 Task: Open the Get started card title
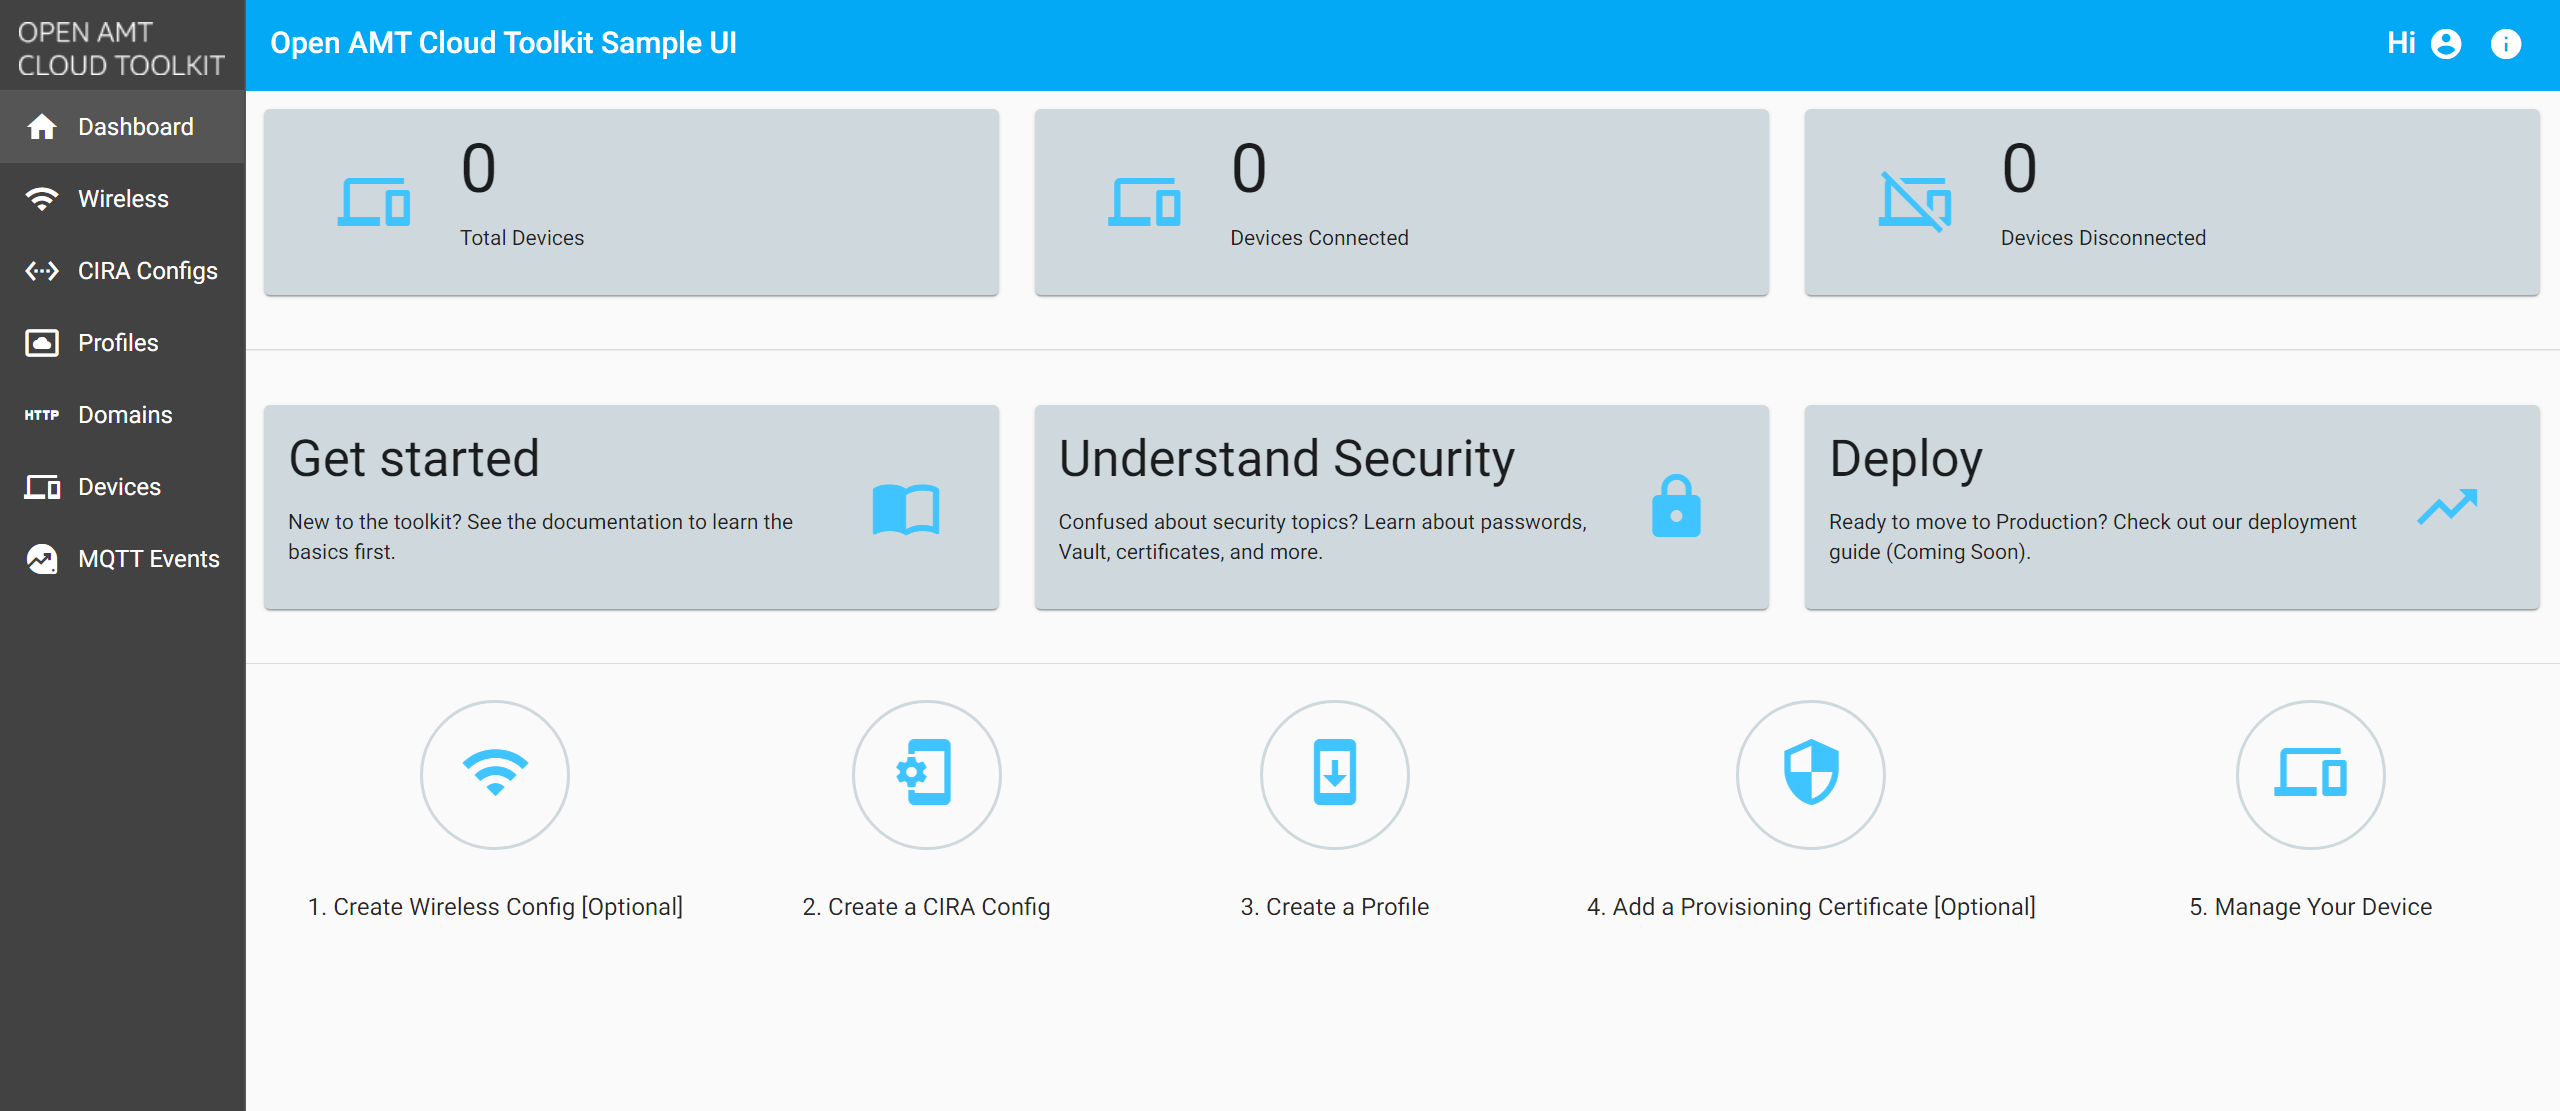(x=414, y=459)
